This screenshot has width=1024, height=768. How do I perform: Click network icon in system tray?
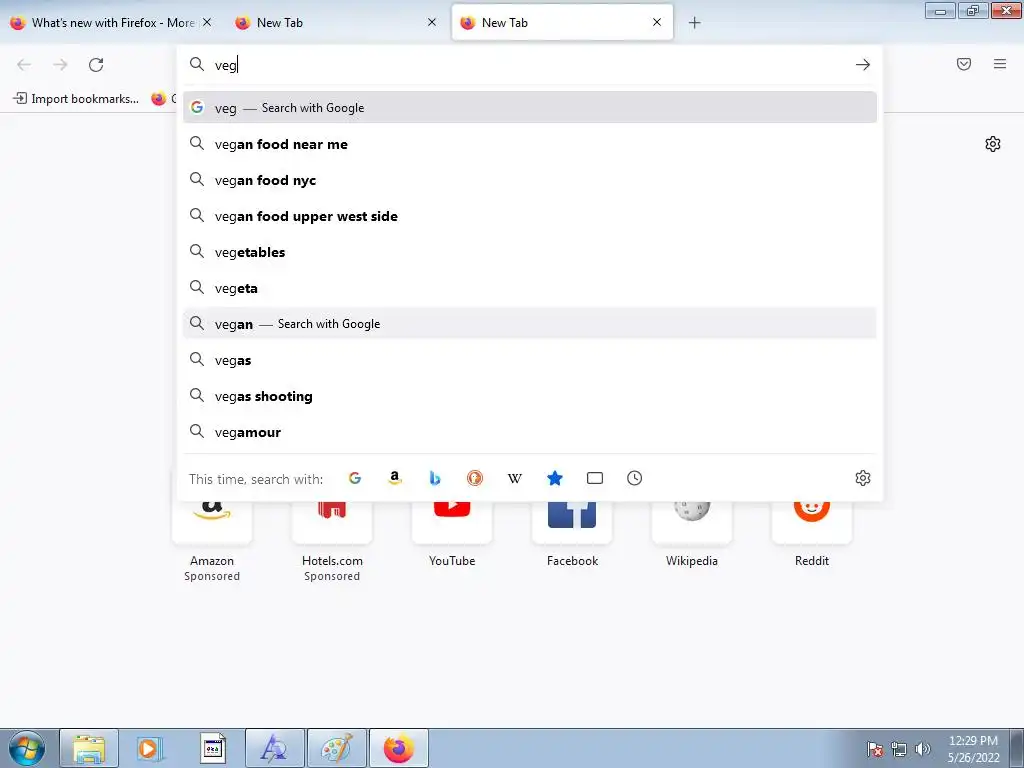(x=899, y=748)
